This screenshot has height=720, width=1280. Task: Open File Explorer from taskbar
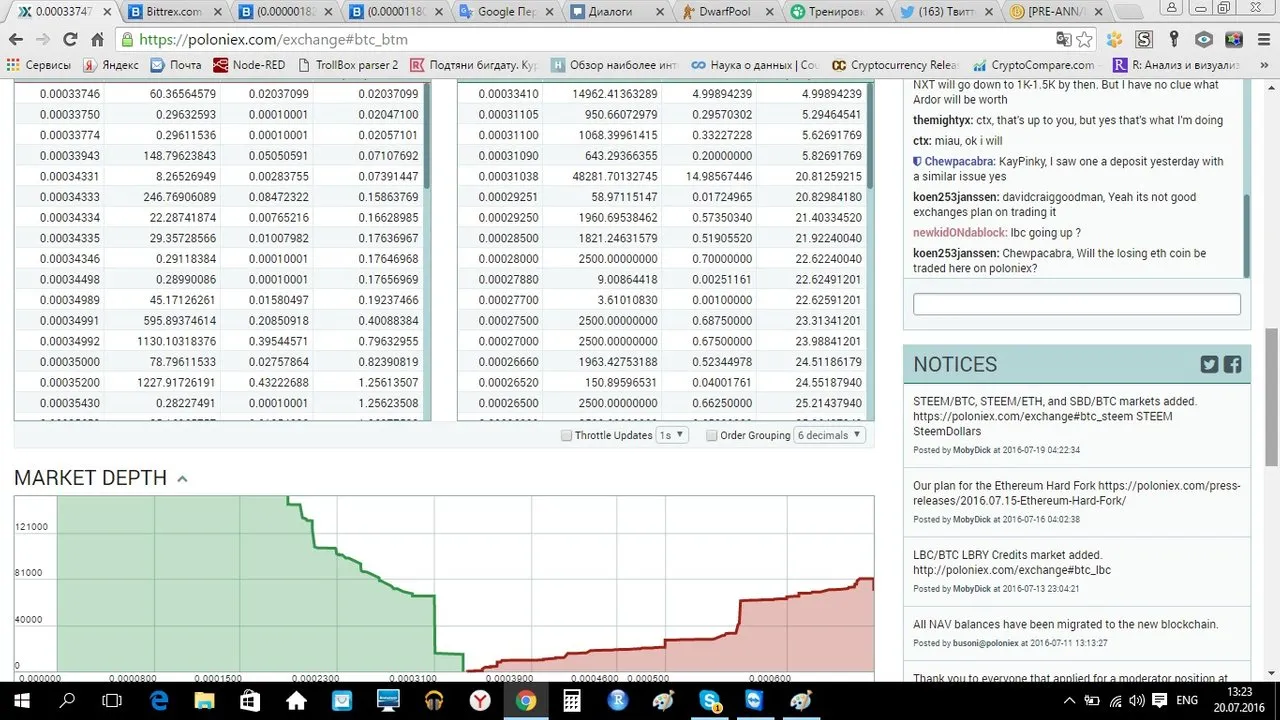point(205,701)
